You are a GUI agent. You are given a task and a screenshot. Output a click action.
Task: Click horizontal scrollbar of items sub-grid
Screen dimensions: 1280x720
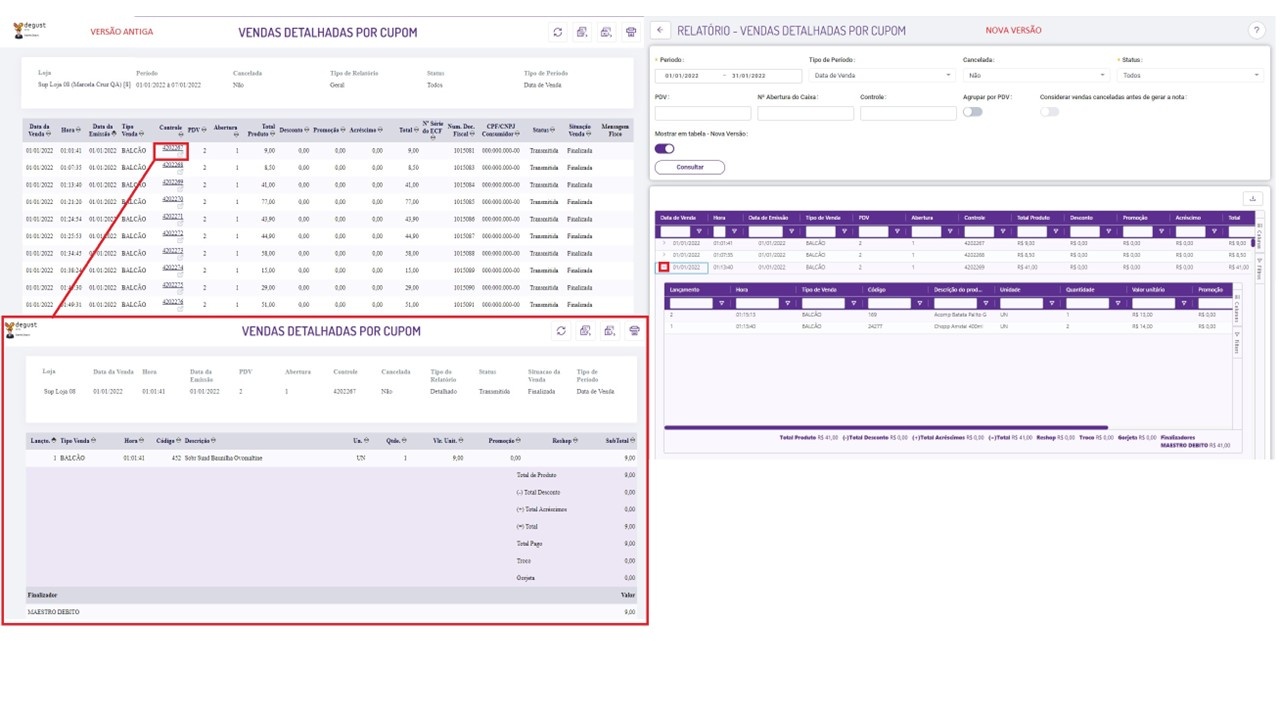click(886, 427)
